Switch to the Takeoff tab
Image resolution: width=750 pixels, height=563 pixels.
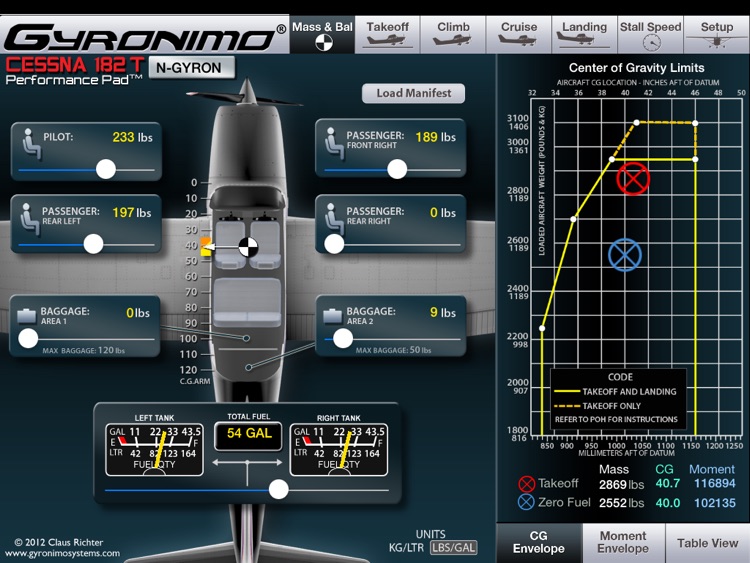point(387,34)
